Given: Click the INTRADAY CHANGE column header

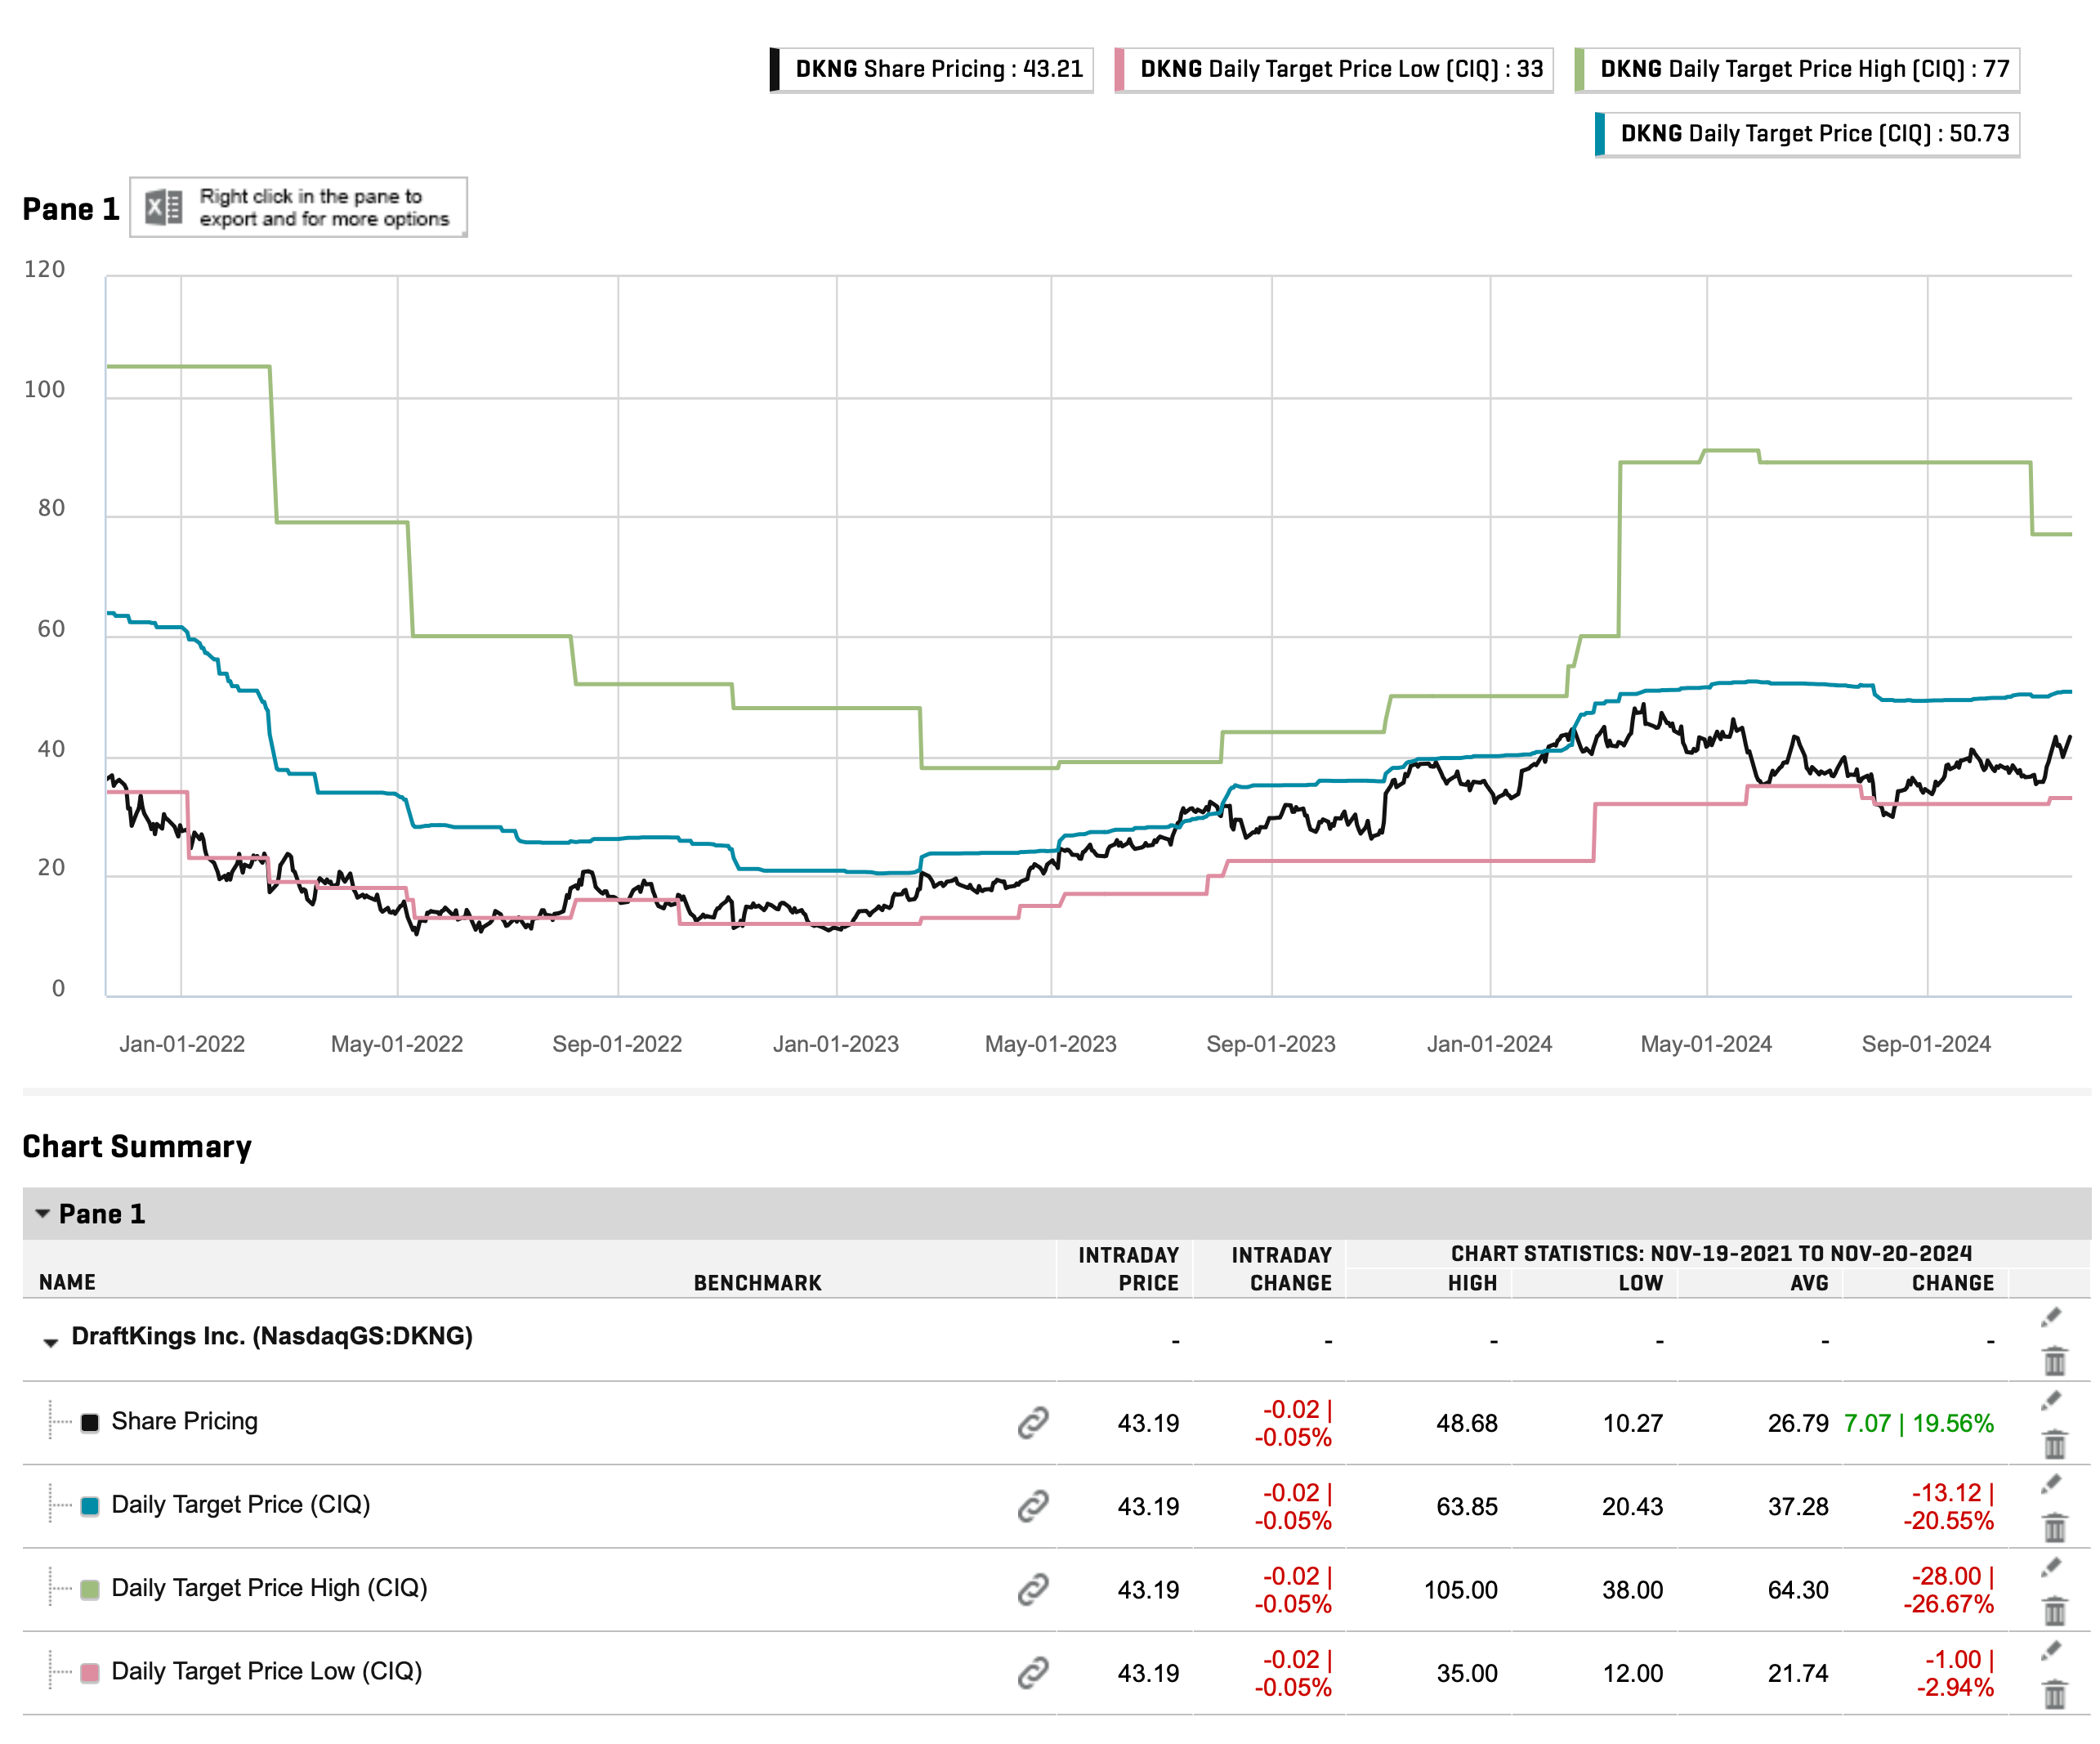Looking at the screenshot, I should tap(1281, 1269).
